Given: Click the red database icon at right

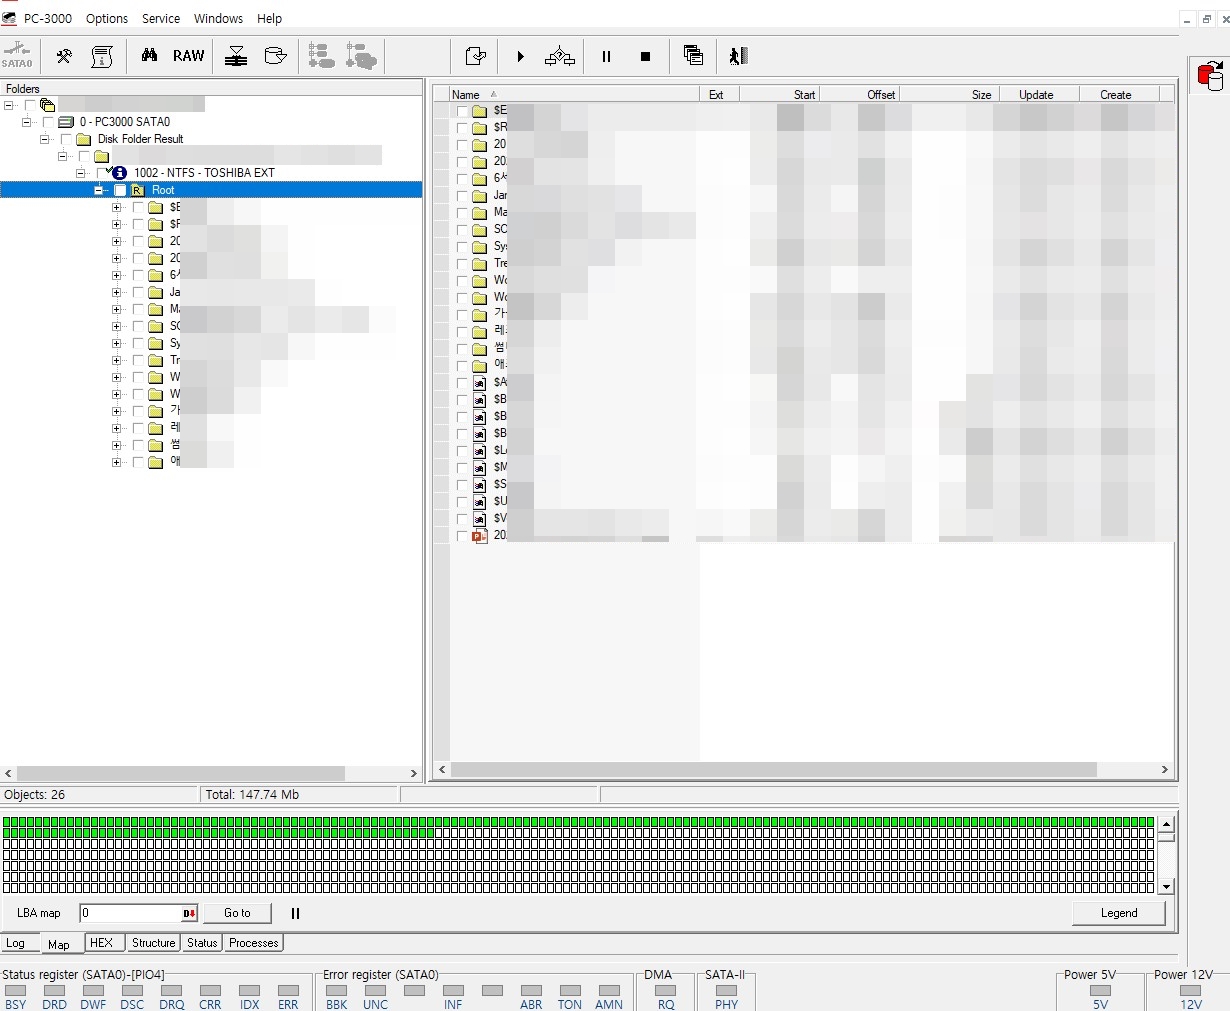Looking at the screenshot, I should 1210,76.
